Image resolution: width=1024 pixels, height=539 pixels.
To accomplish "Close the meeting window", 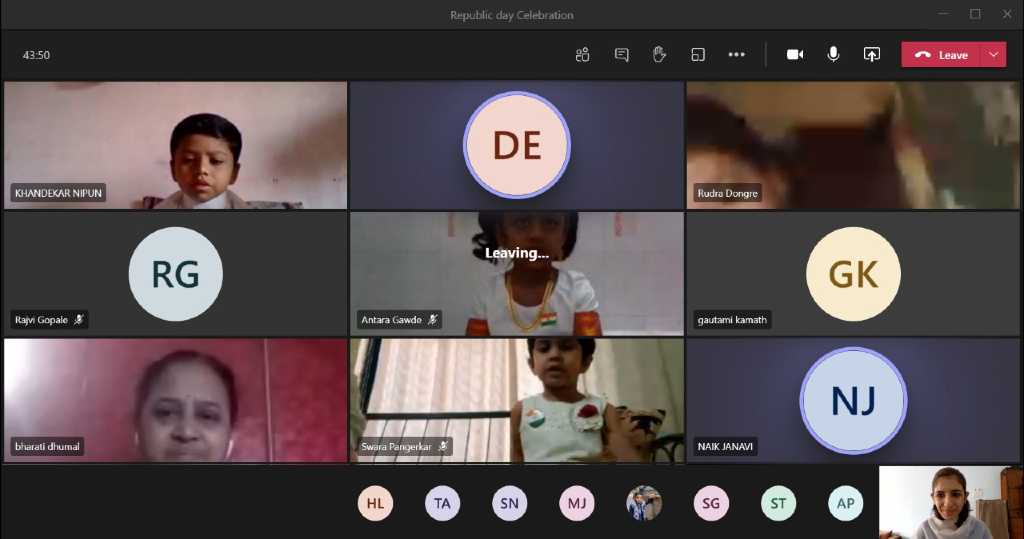I will click(x=1007, y=14).
